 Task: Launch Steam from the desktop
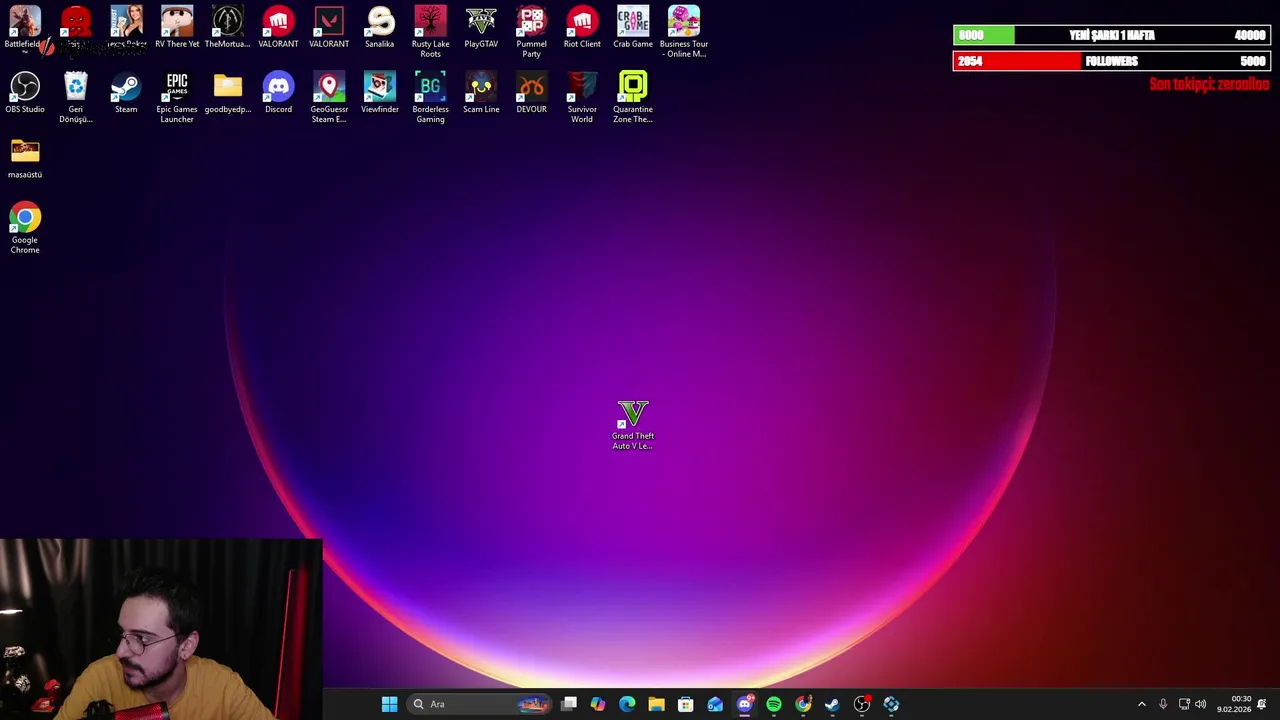(126, 93)
